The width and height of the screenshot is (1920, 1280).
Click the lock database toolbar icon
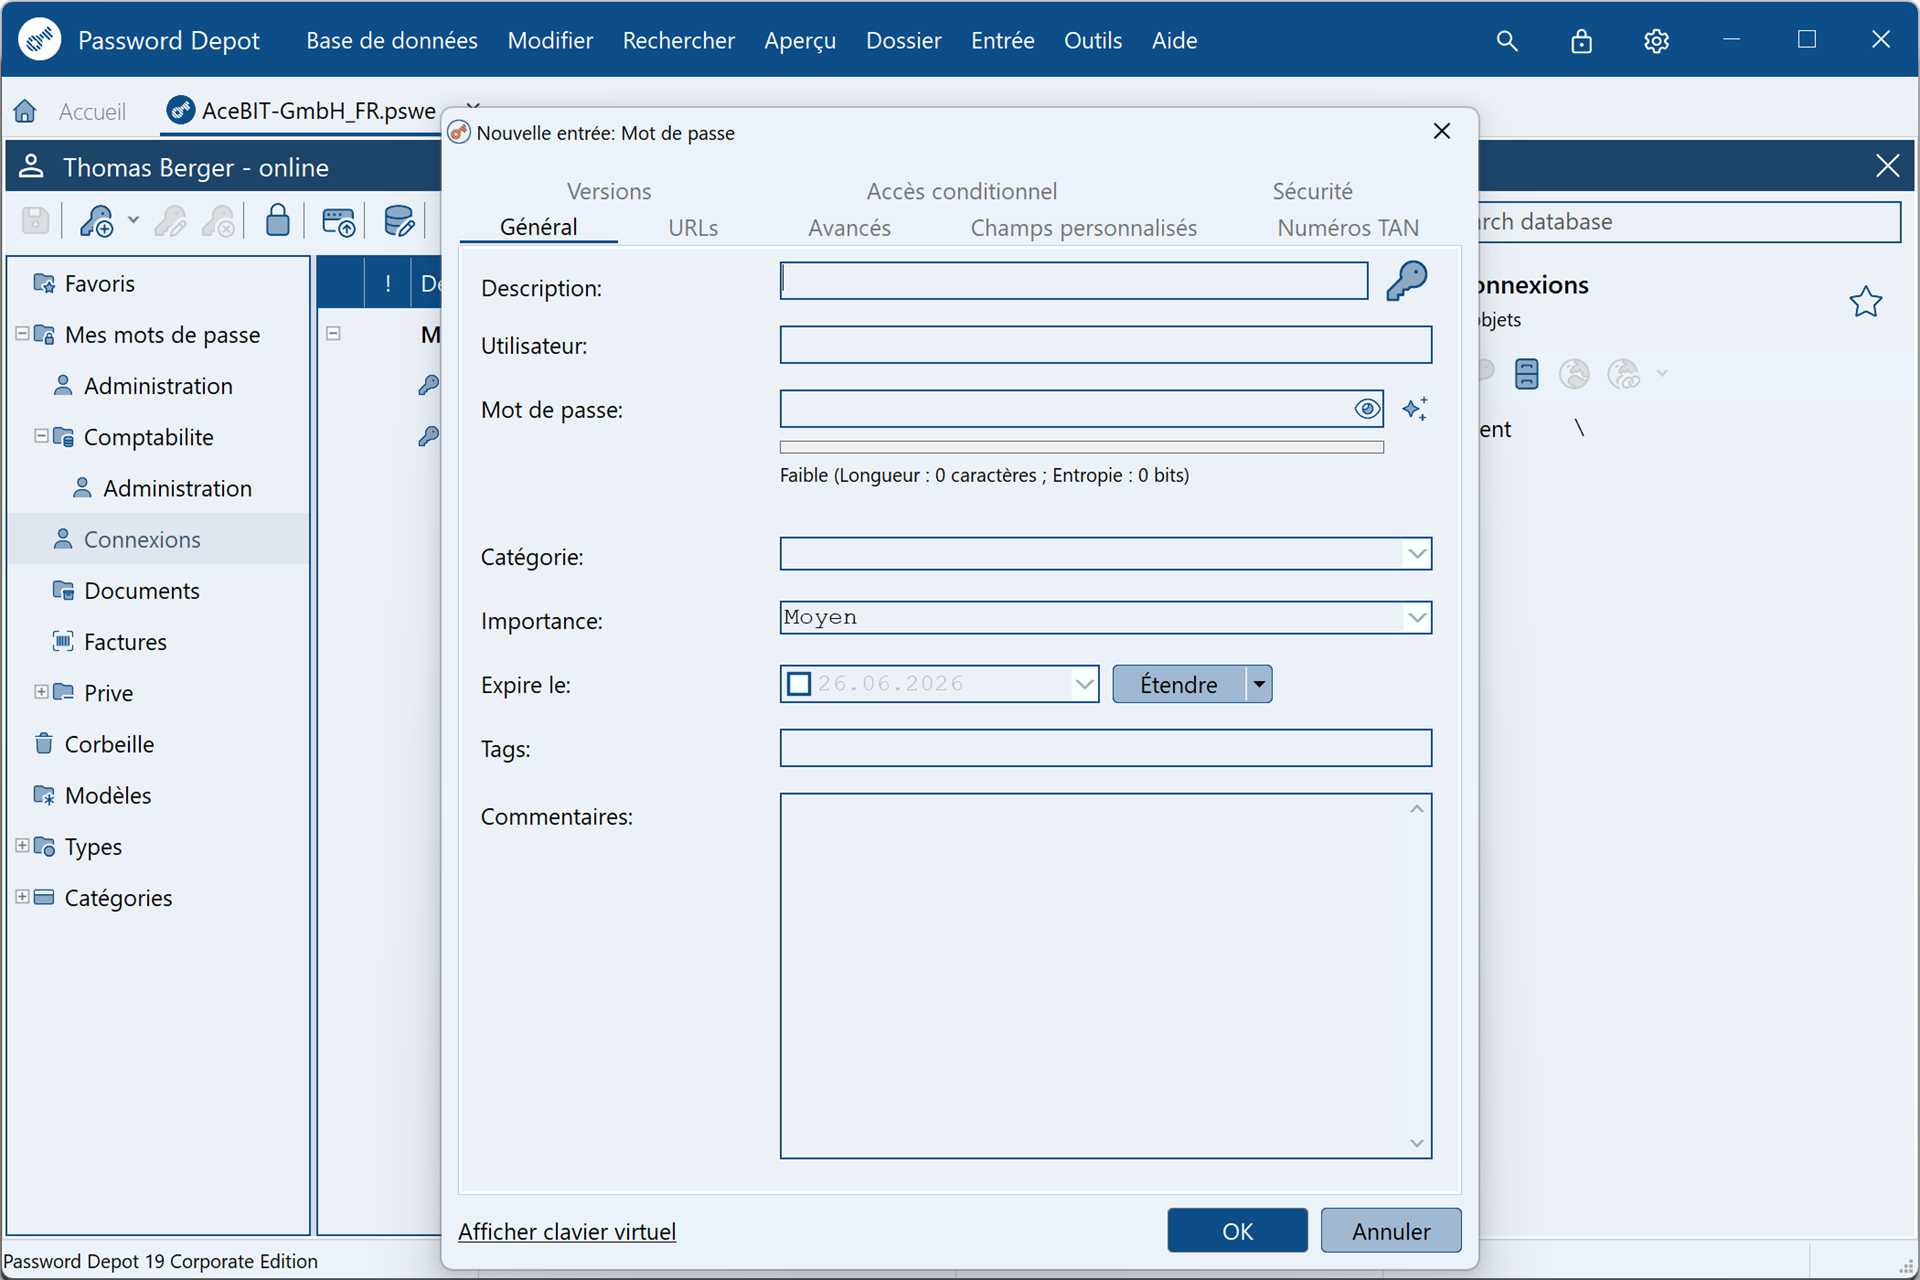tap(278, 220)
